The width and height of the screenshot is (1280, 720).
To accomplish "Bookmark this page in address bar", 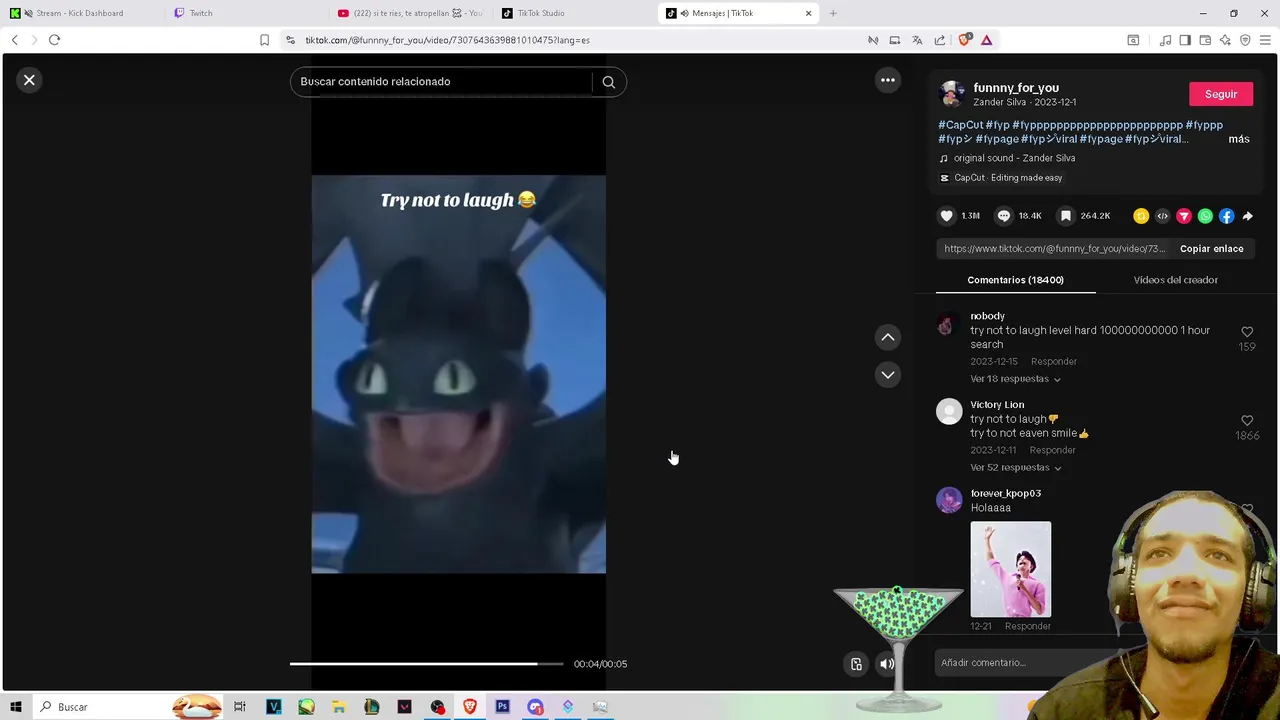I will coord(264,40).
